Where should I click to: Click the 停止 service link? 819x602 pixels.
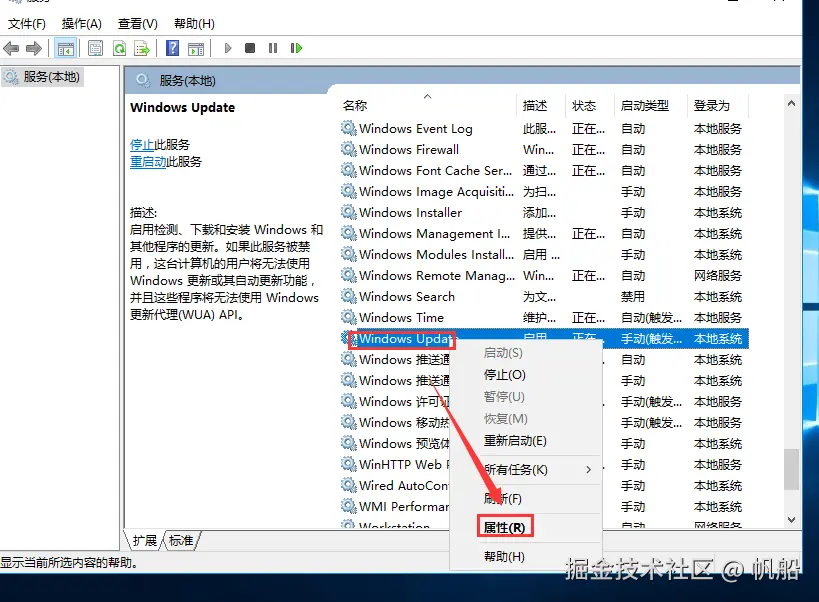point(142,145)
